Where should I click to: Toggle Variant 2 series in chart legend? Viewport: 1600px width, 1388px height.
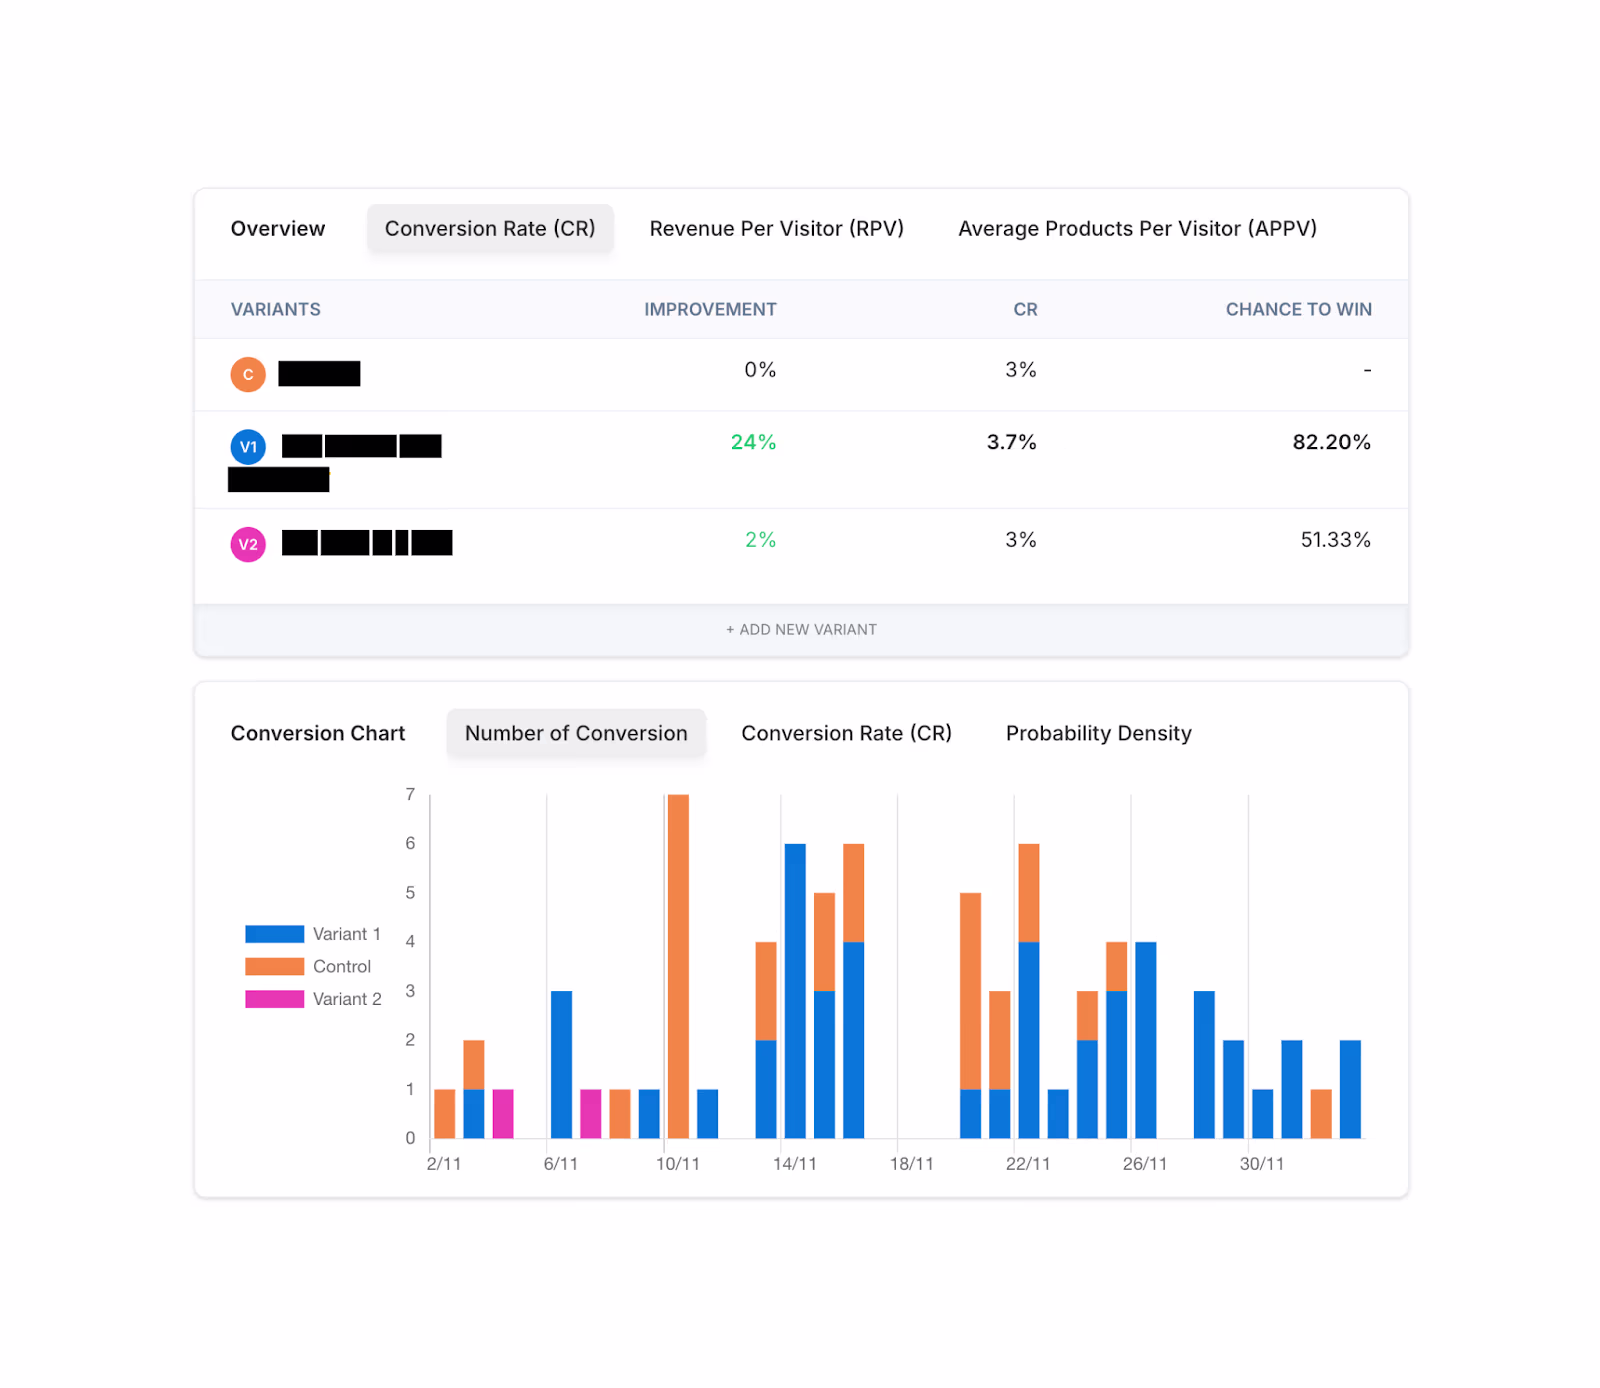[x=313, y=999]
